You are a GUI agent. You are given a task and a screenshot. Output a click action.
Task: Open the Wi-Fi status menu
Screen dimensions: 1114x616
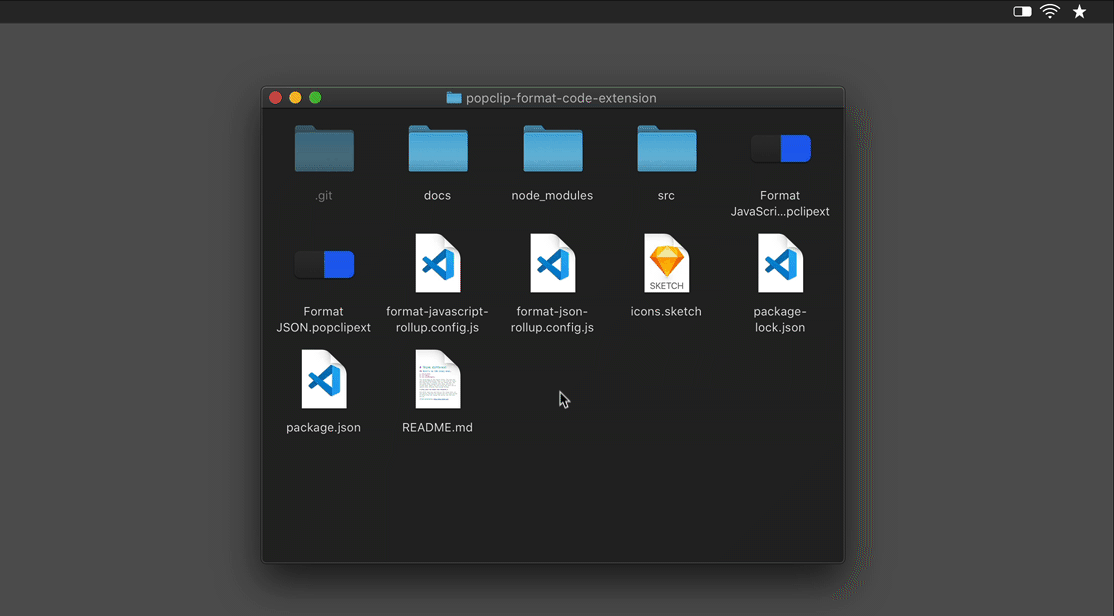[1050, 11]
